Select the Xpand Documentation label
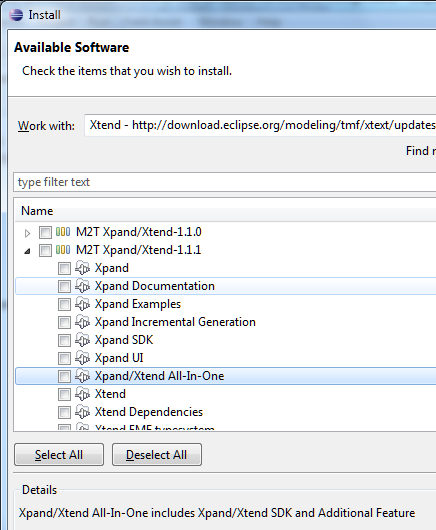The width and height of the screenshot is (436, 530). point(155,286)
